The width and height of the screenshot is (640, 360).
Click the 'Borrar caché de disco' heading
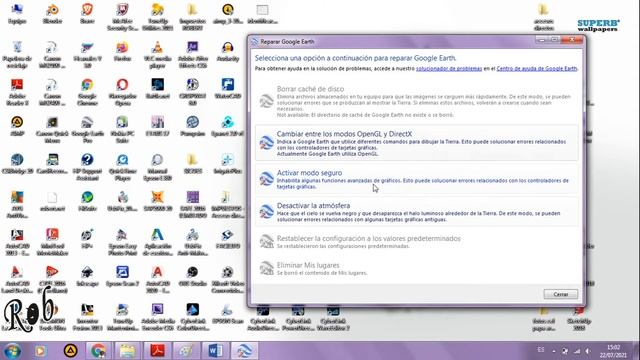pyautogui.click(x=310, y=89)
